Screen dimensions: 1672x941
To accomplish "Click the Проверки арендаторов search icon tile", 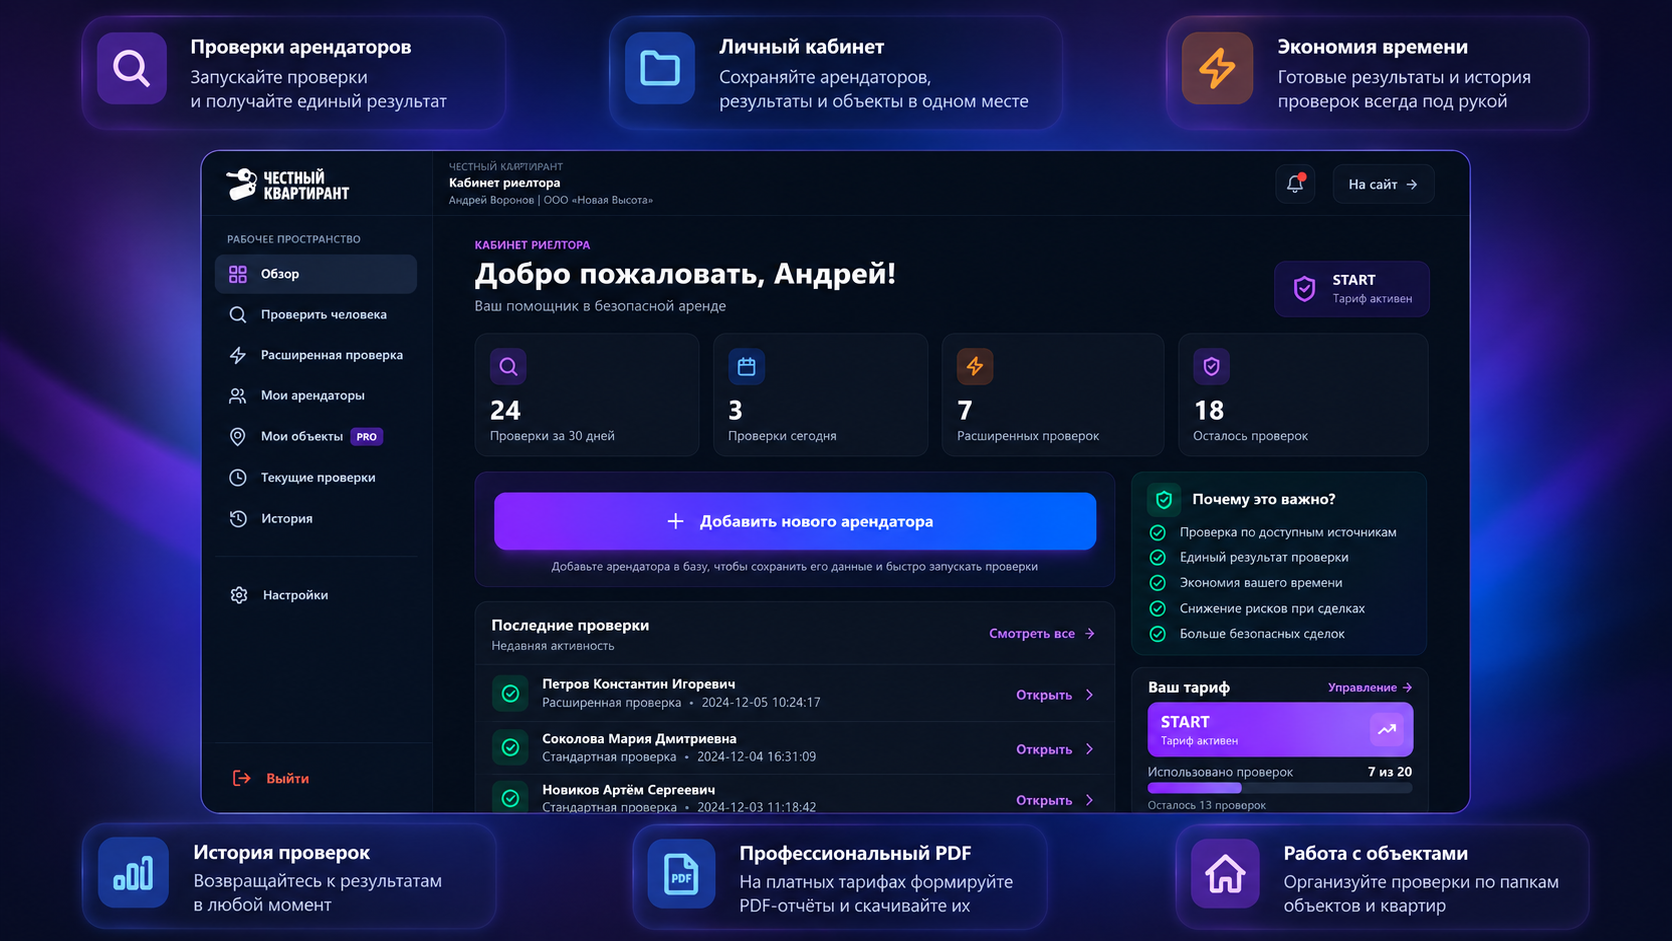I will (132, 68).
